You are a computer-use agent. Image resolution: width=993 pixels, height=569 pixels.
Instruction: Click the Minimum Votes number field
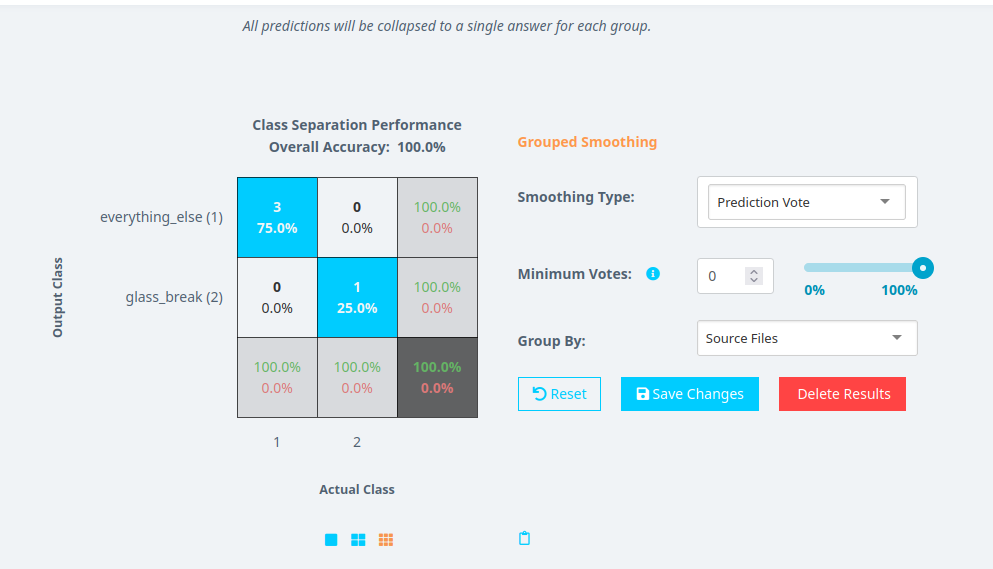coord(724,275)
